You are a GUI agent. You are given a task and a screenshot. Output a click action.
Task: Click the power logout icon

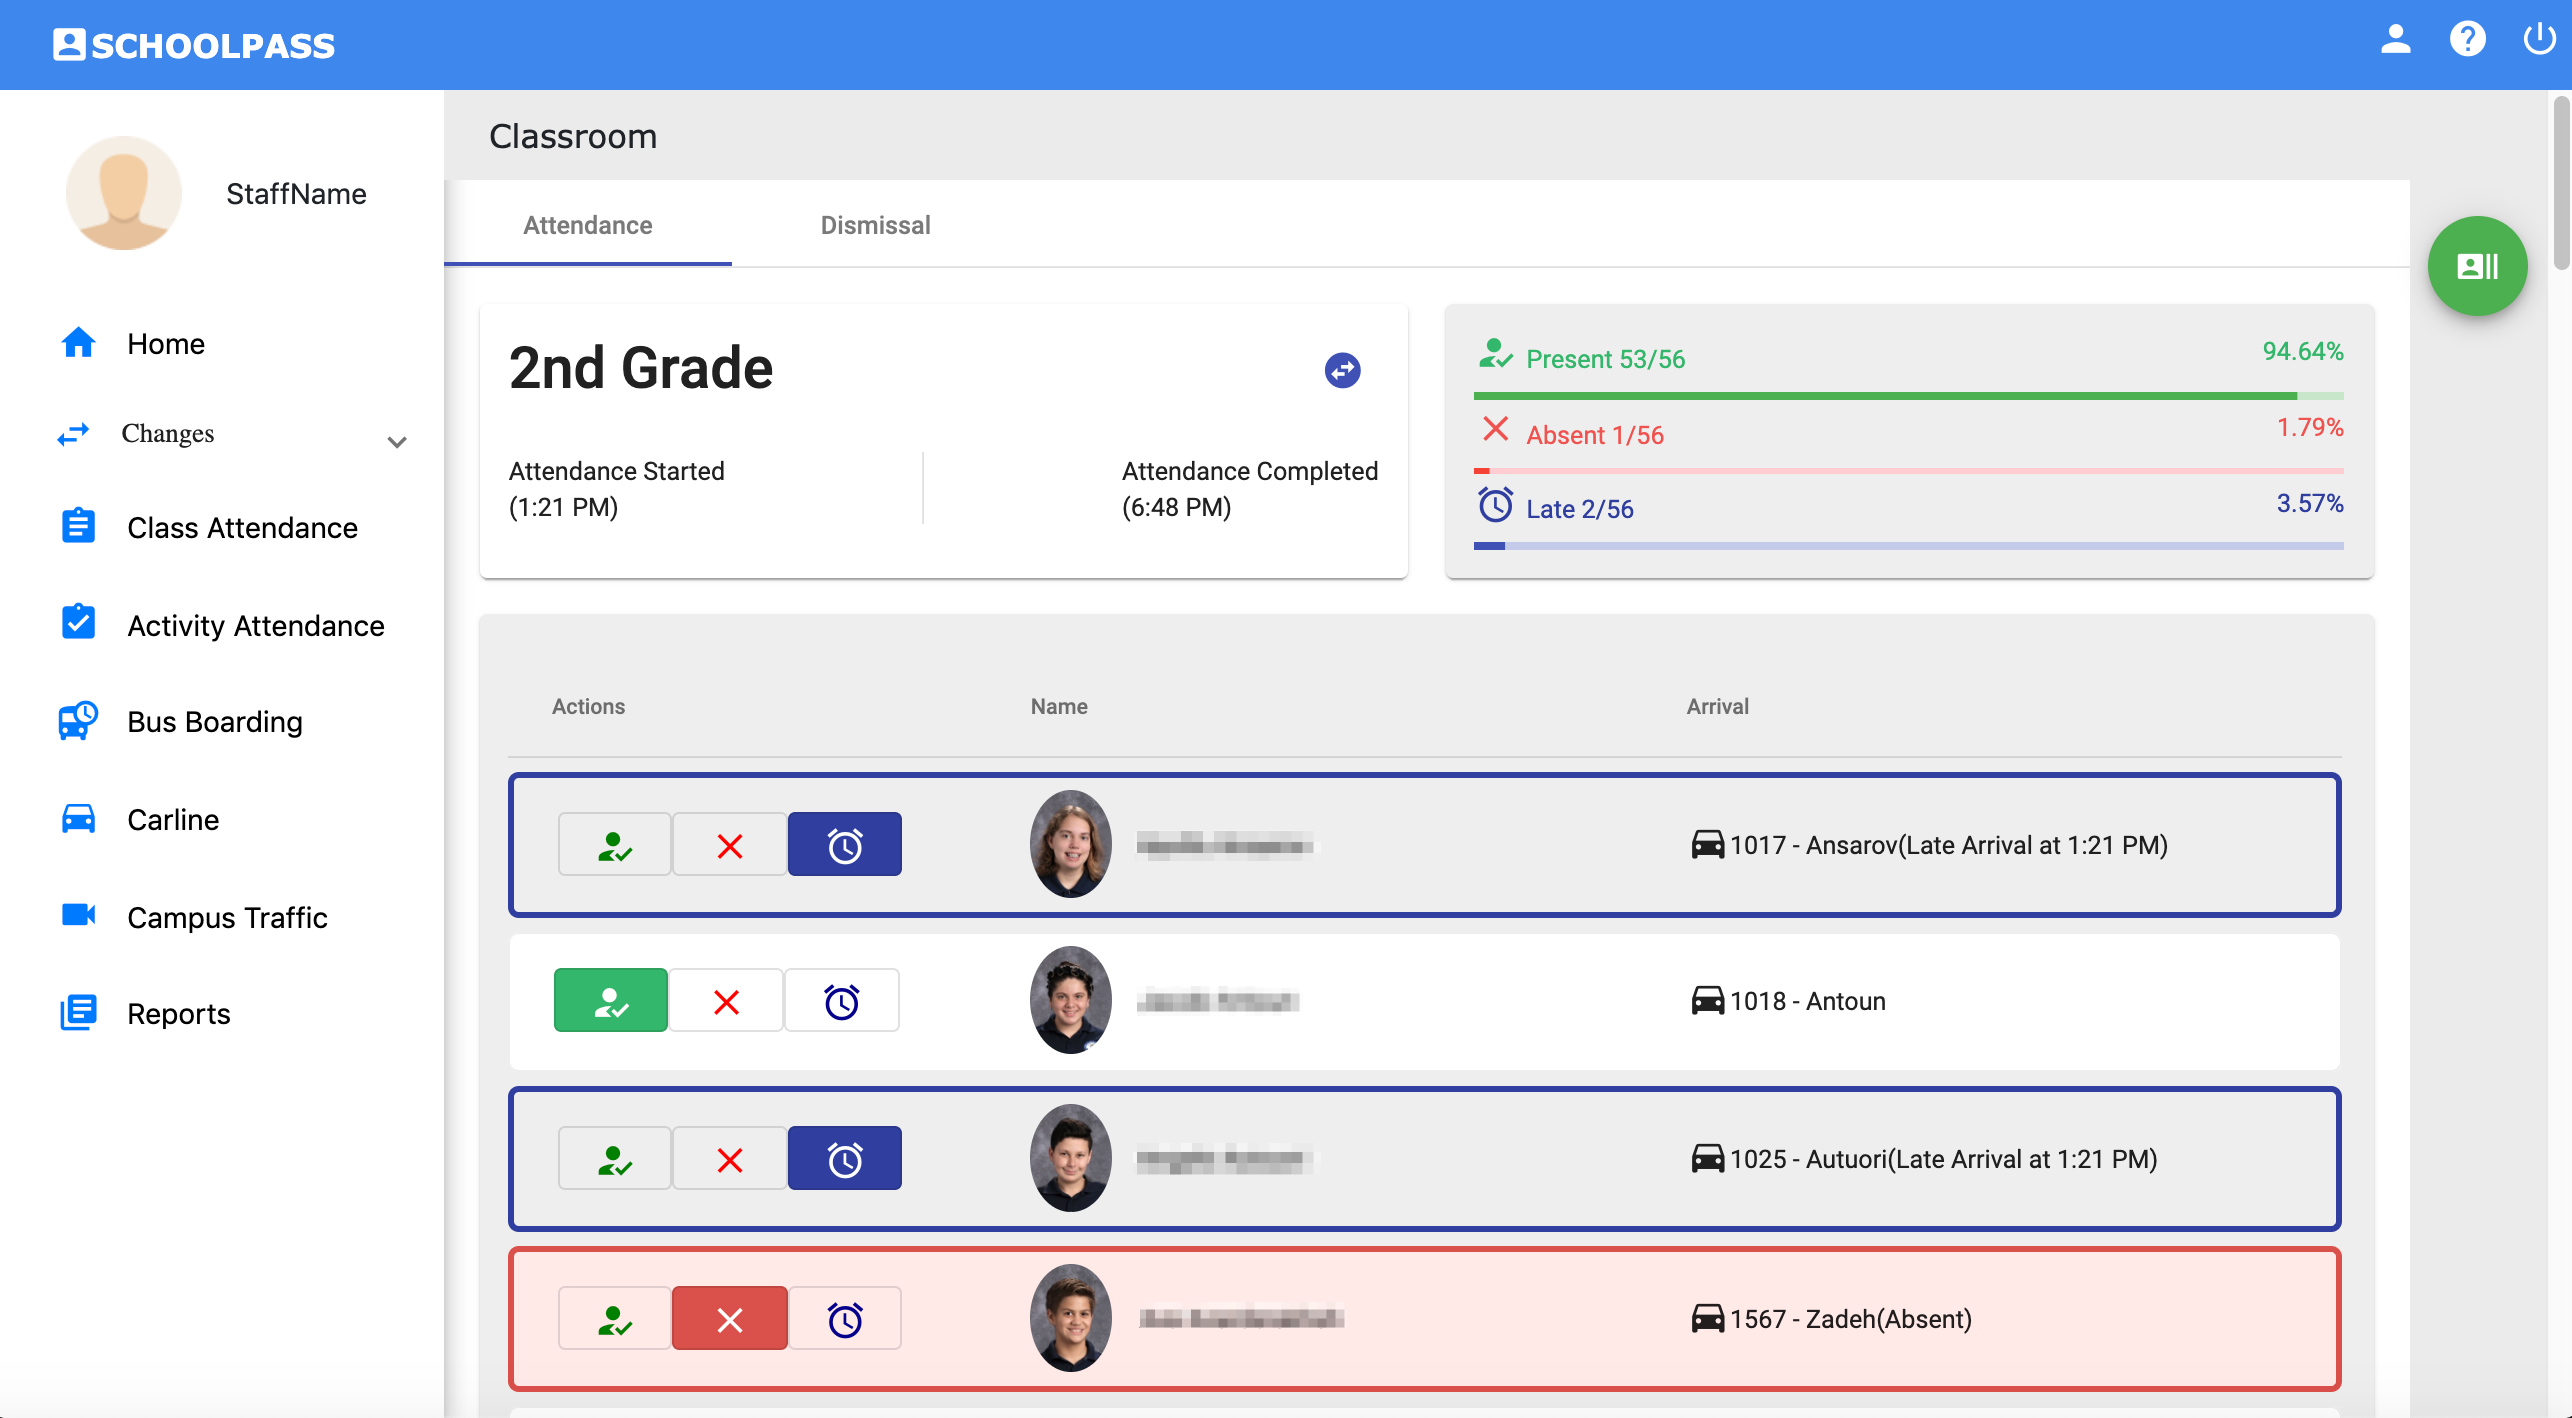(x=2538, y=40)
